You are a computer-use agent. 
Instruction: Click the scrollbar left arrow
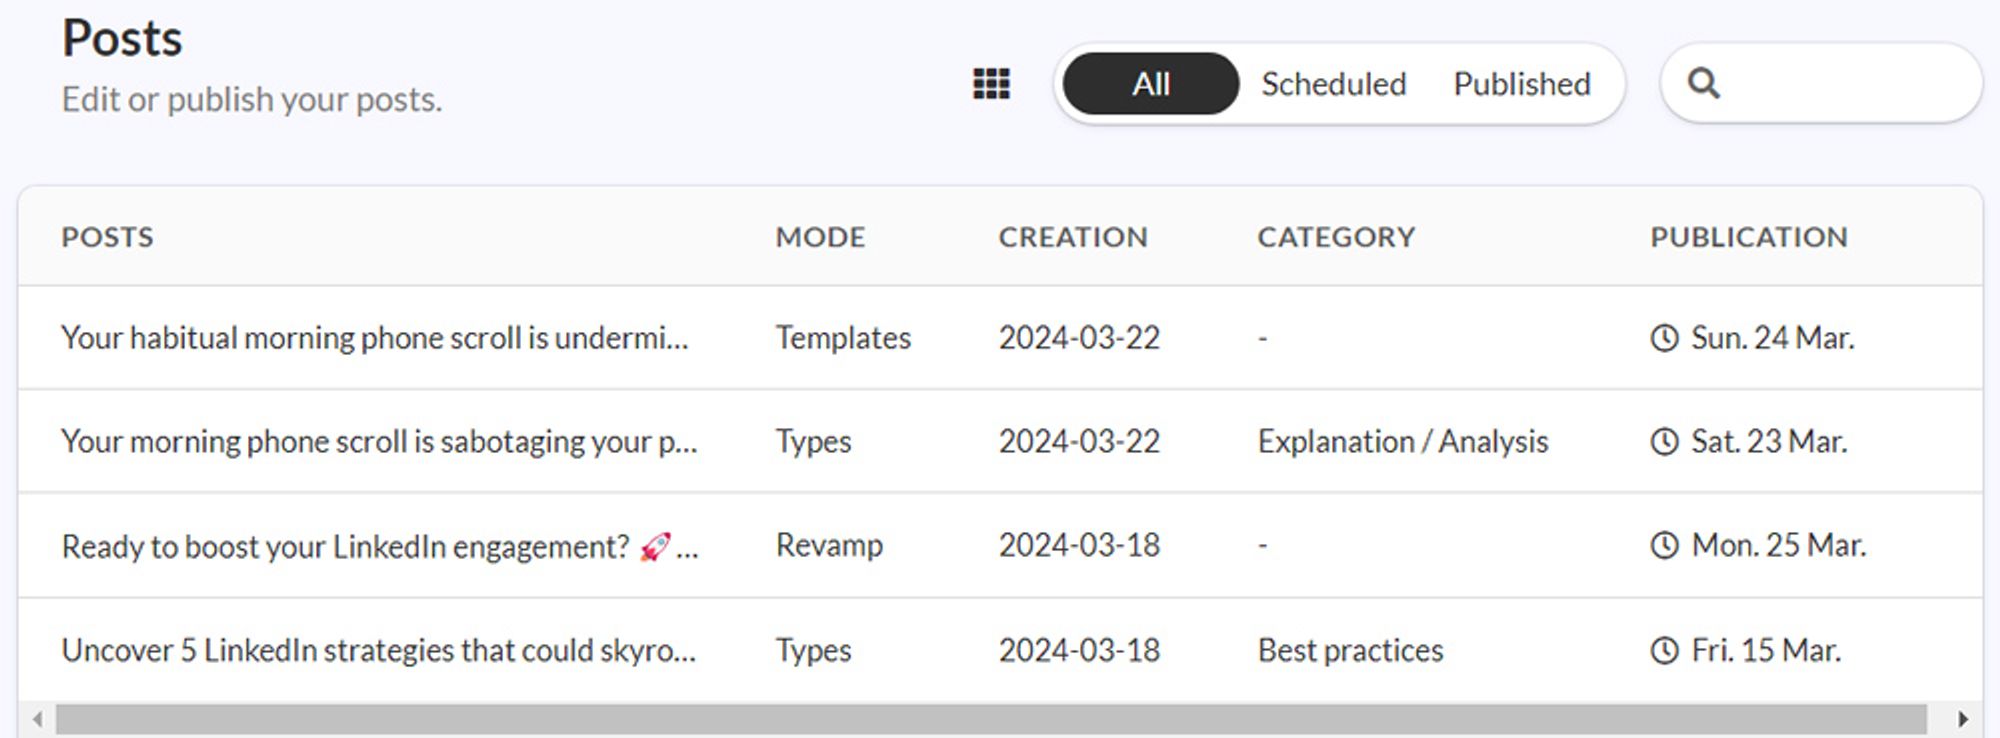[x=37, y=719]
